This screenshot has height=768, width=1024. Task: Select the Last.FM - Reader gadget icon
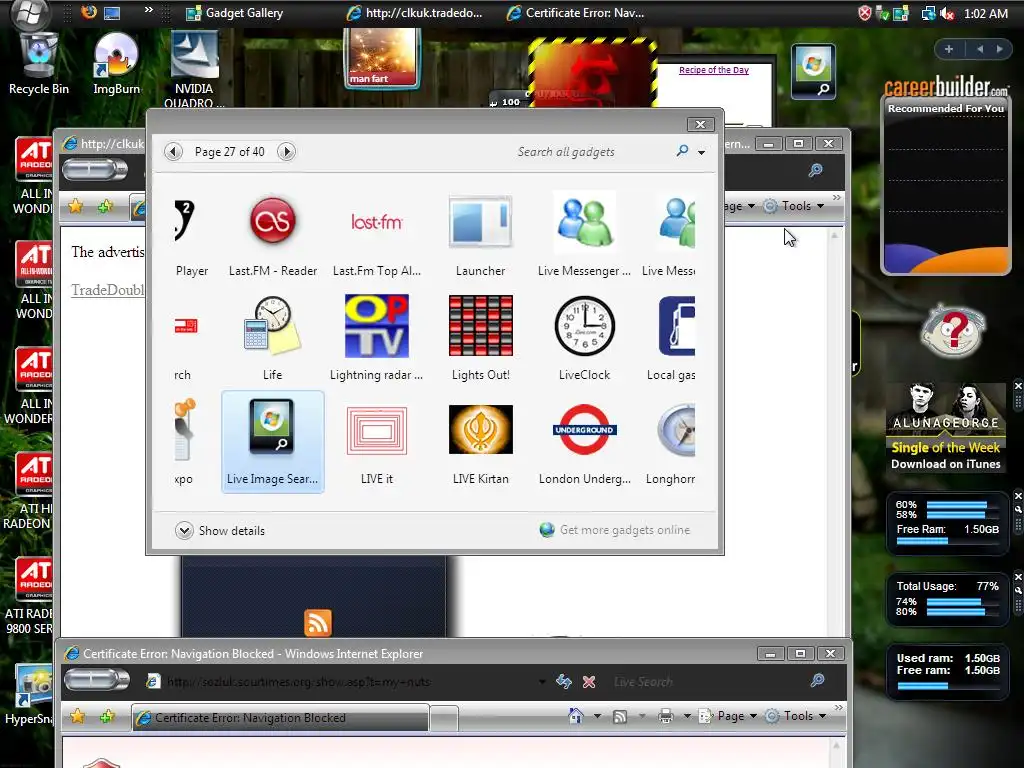click(273, 221)
